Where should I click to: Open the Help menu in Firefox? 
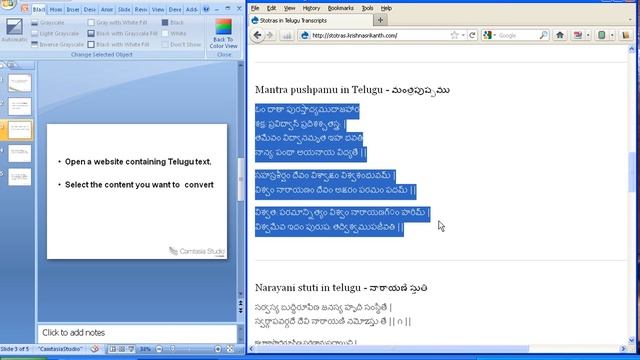[386, 8]
